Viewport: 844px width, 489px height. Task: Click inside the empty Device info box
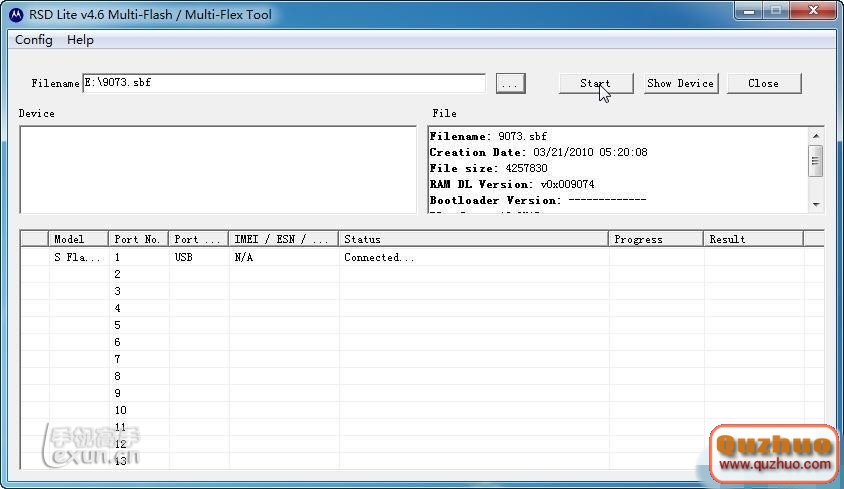click(x=218, y=170)
